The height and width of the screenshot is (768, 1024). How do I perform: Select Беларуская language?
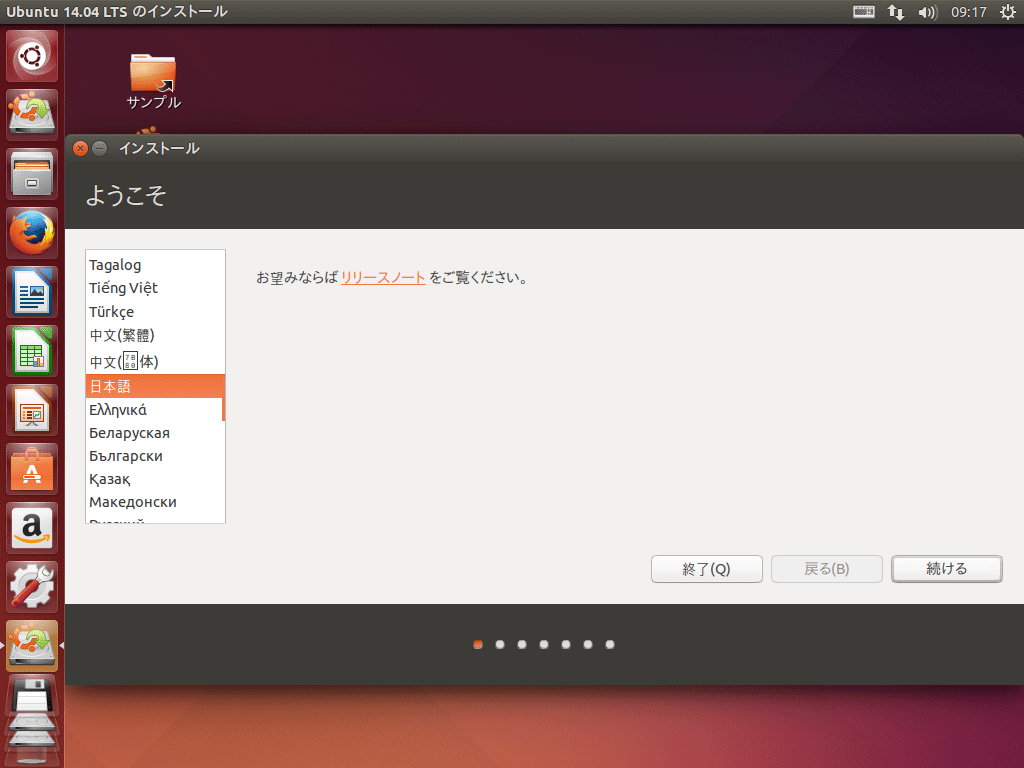154,433
